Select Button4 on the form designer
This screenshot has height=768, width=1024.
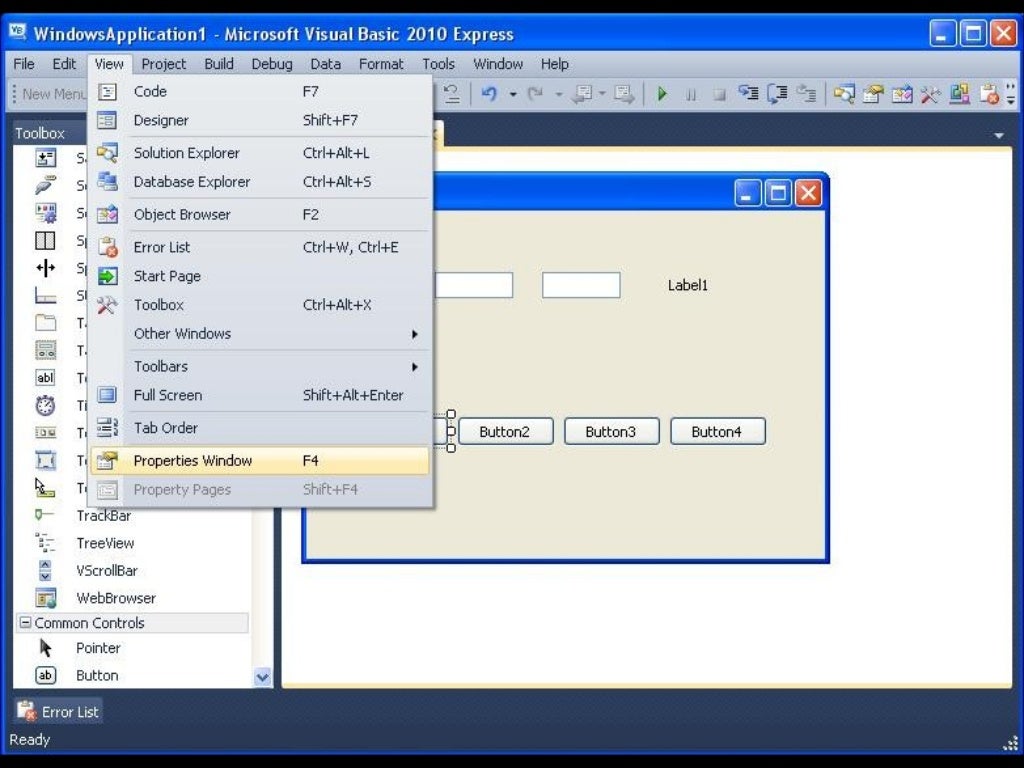pyautogui.click(x=718, y=432)
